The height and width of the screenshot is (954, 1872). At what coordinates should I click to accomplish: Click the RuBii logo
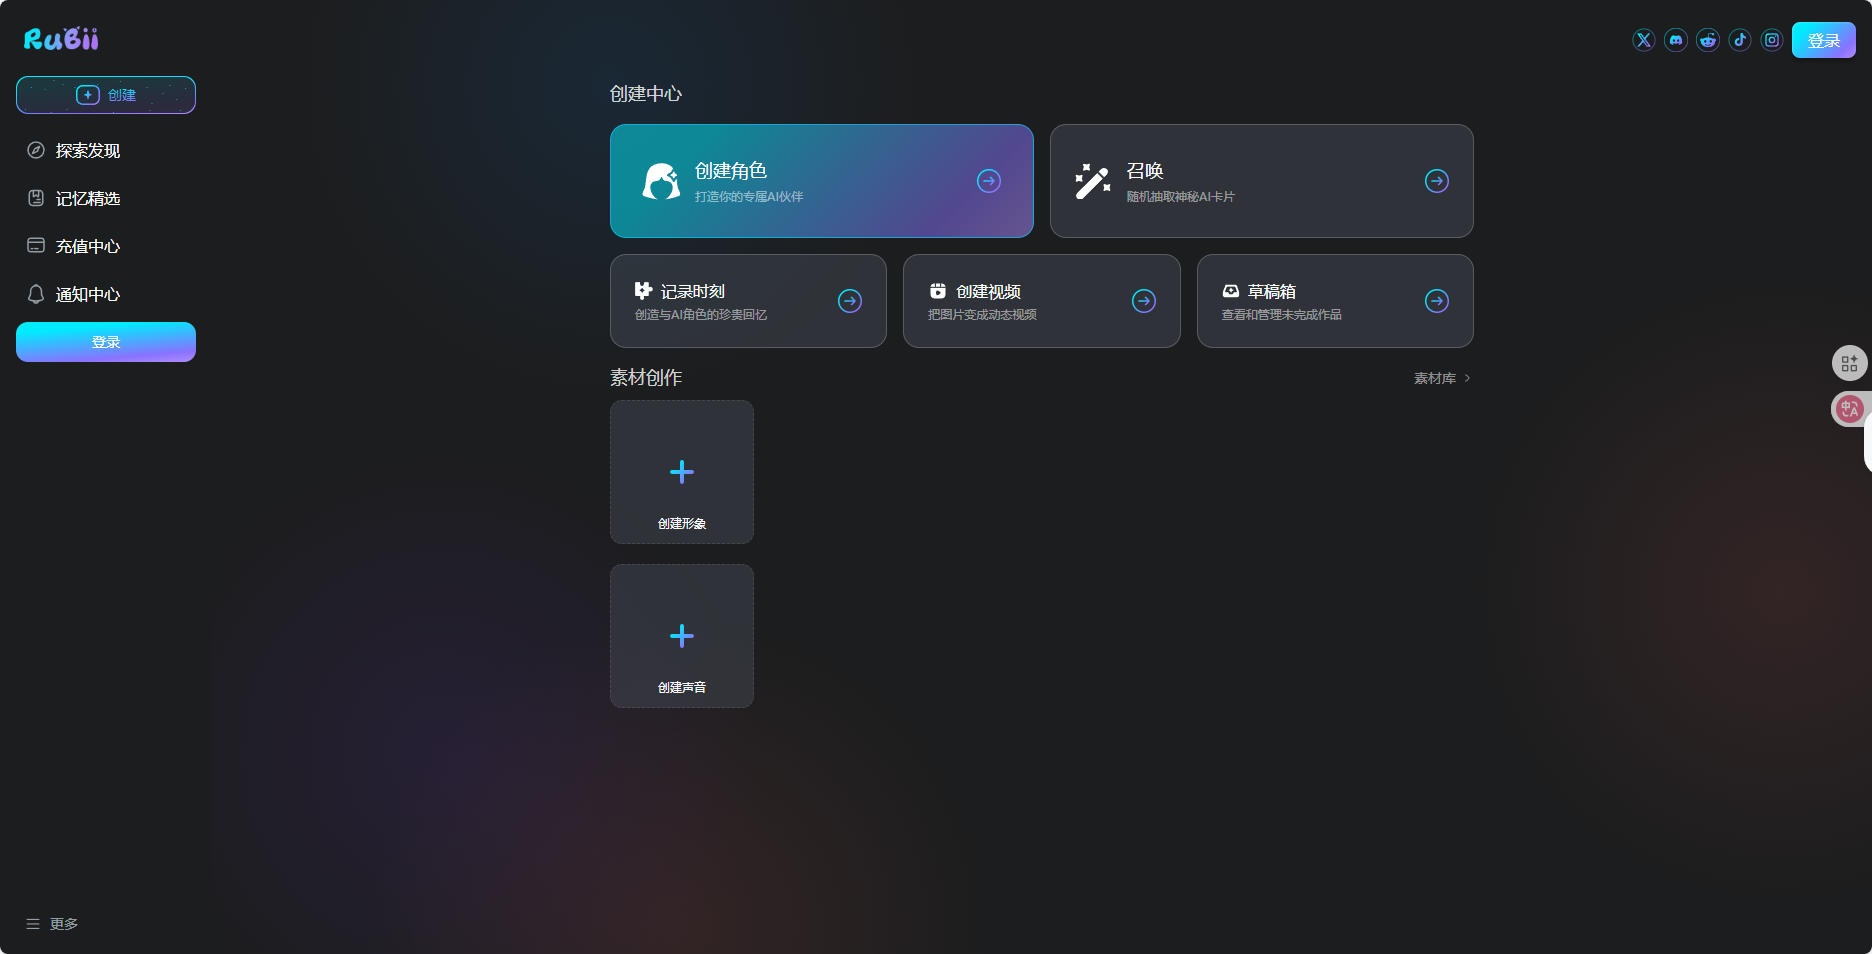point(61,39)
